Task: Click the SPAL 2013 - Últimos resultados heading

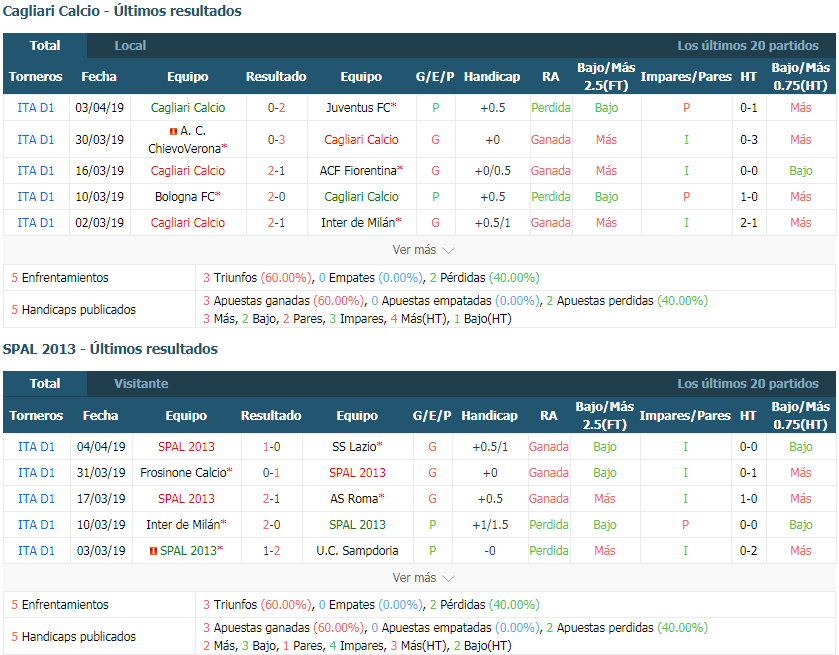Action: point(110,349)
